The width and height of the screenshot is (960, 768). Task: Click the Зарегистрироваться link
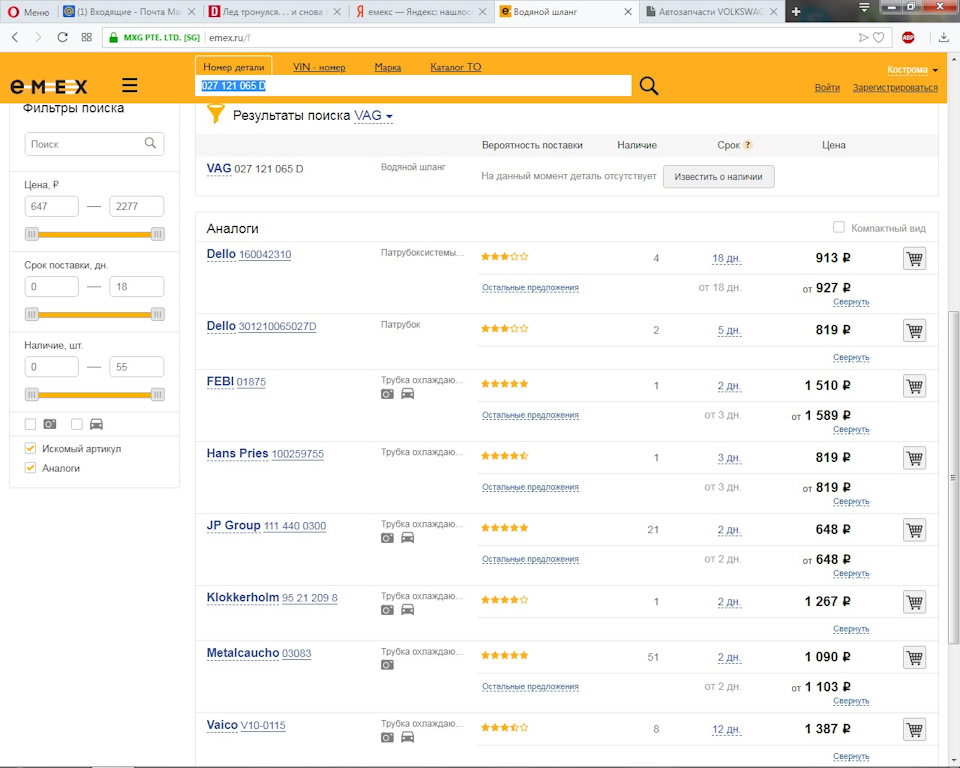point(895,88)
